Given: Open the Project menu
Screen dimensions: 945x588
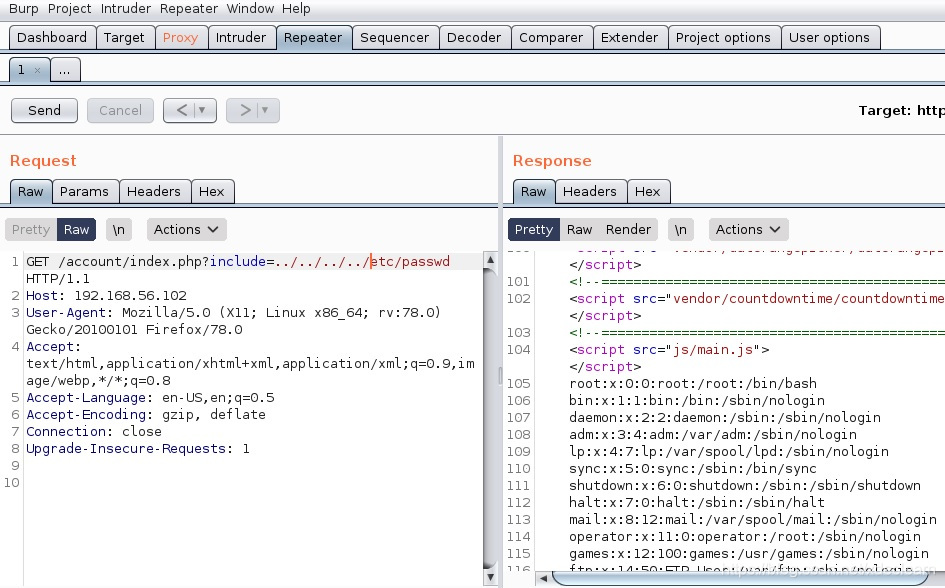Looking at the screenshot, I should [70, 9].
